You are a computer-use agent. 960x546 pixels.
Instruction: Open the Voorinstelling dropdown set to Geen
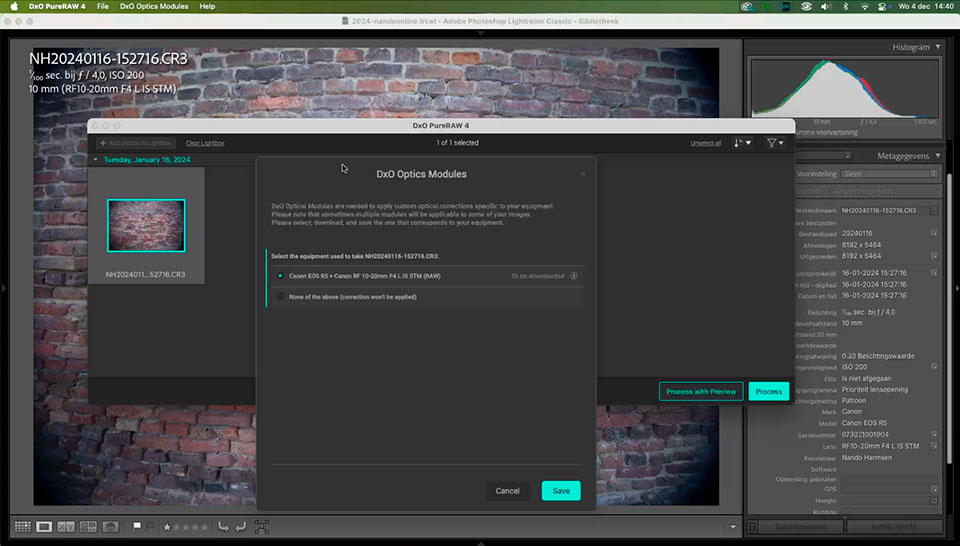pos(889,174)
